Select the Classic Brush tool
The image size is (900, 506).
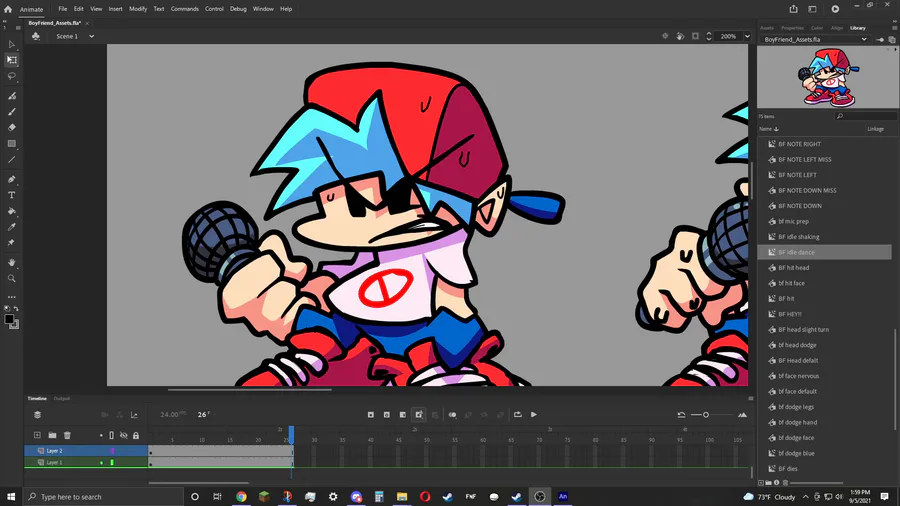coord(11,112)
